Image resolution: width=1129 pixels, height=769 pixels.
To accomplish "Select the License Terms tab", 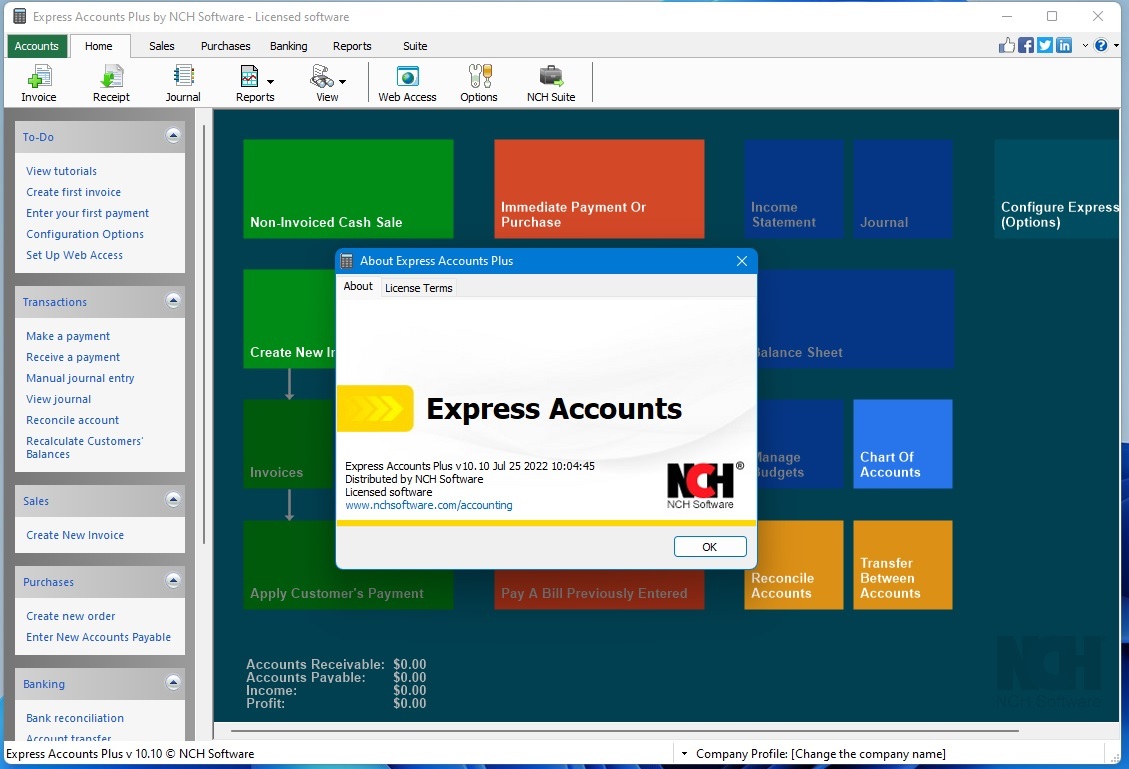I will pos(418,288).
